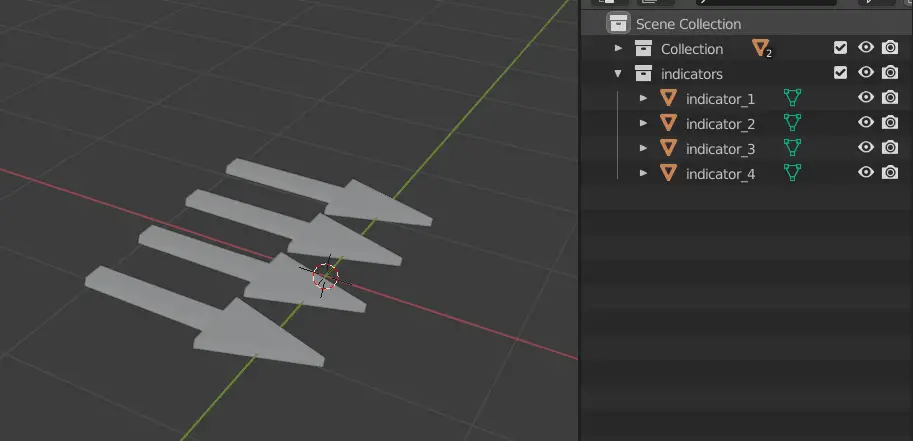Click the Scene Collection archive icon
This screenshot has width=913, height=441.
(x=618, y=23)
